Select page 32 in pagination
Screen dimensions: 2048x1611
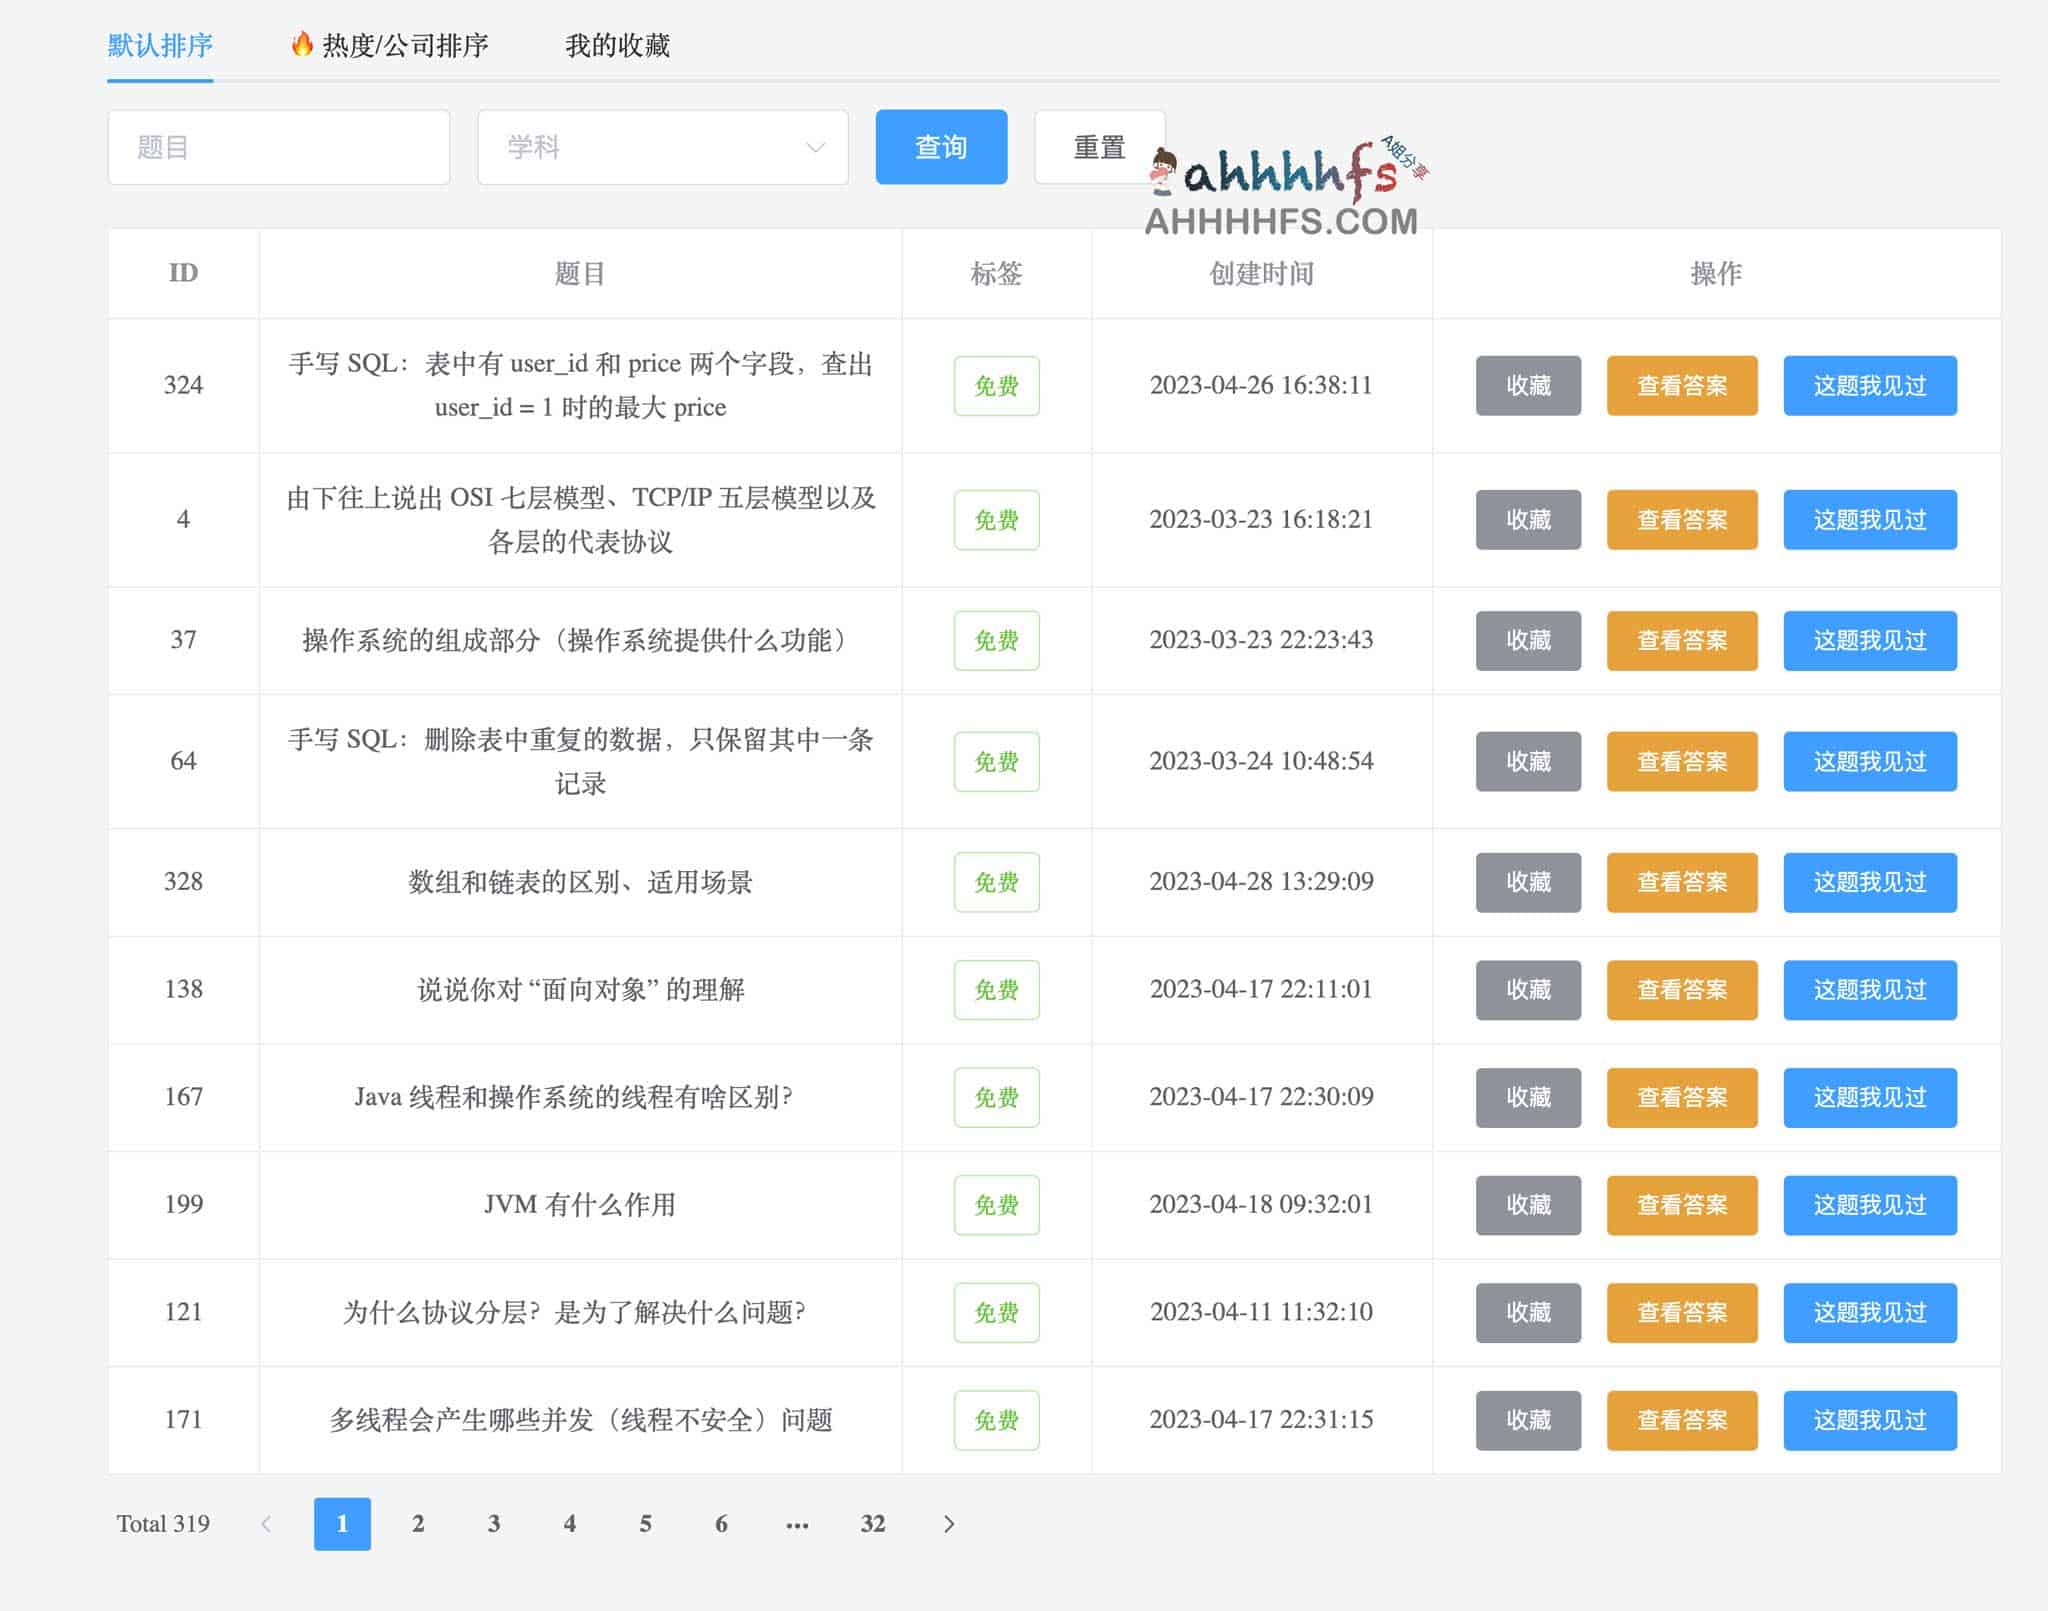[x=872, y=1524]
